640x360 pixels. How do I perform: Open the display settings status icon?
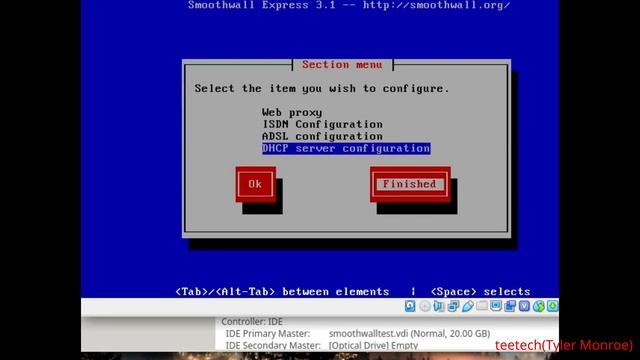(x=496, y=306)
